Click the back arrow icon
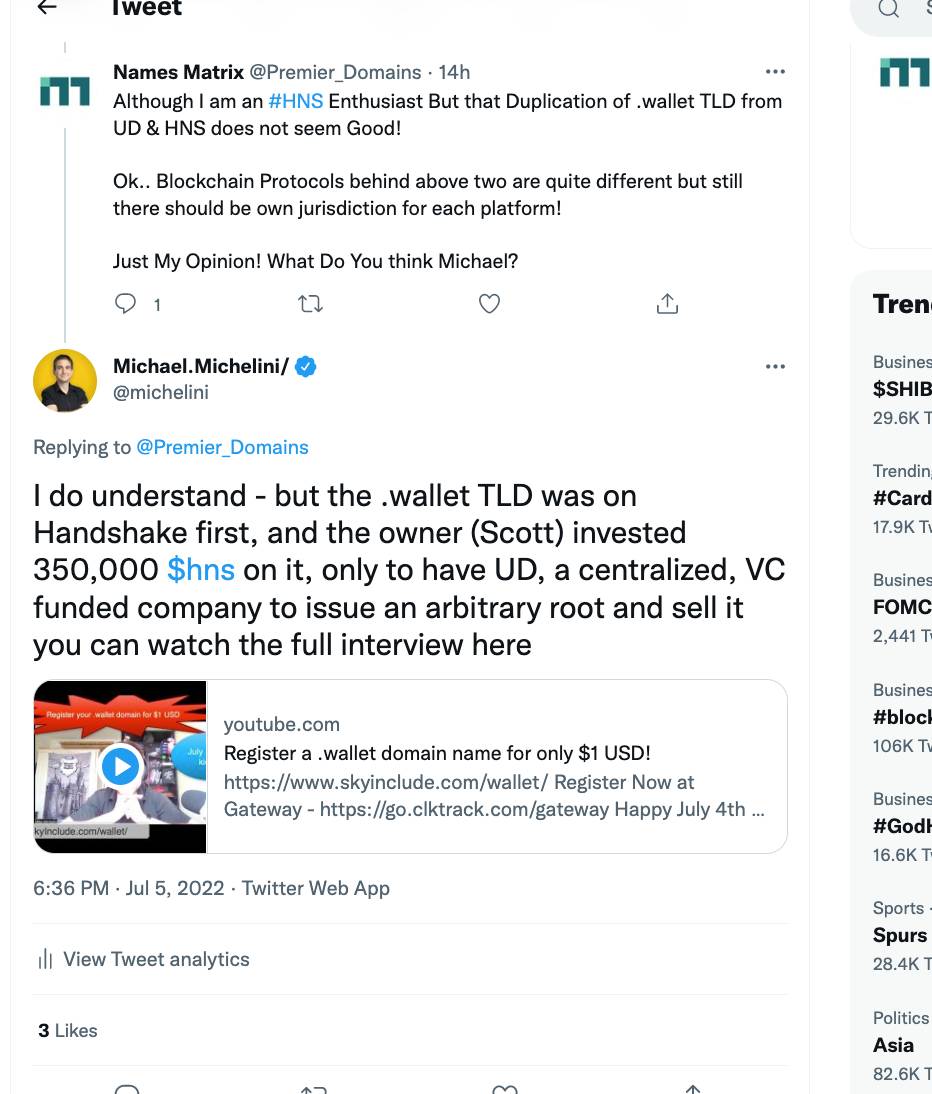 point(46,8)
